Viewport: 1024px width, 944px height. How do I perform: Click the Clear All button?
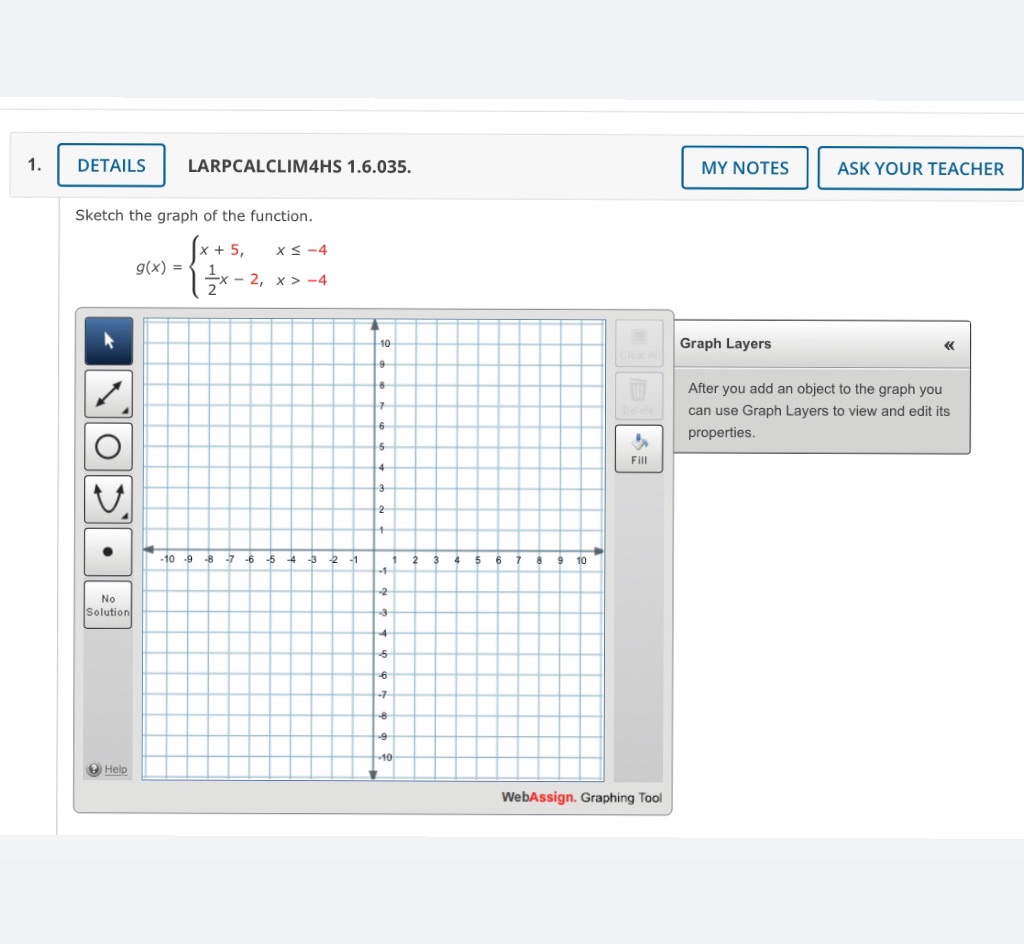639,343
